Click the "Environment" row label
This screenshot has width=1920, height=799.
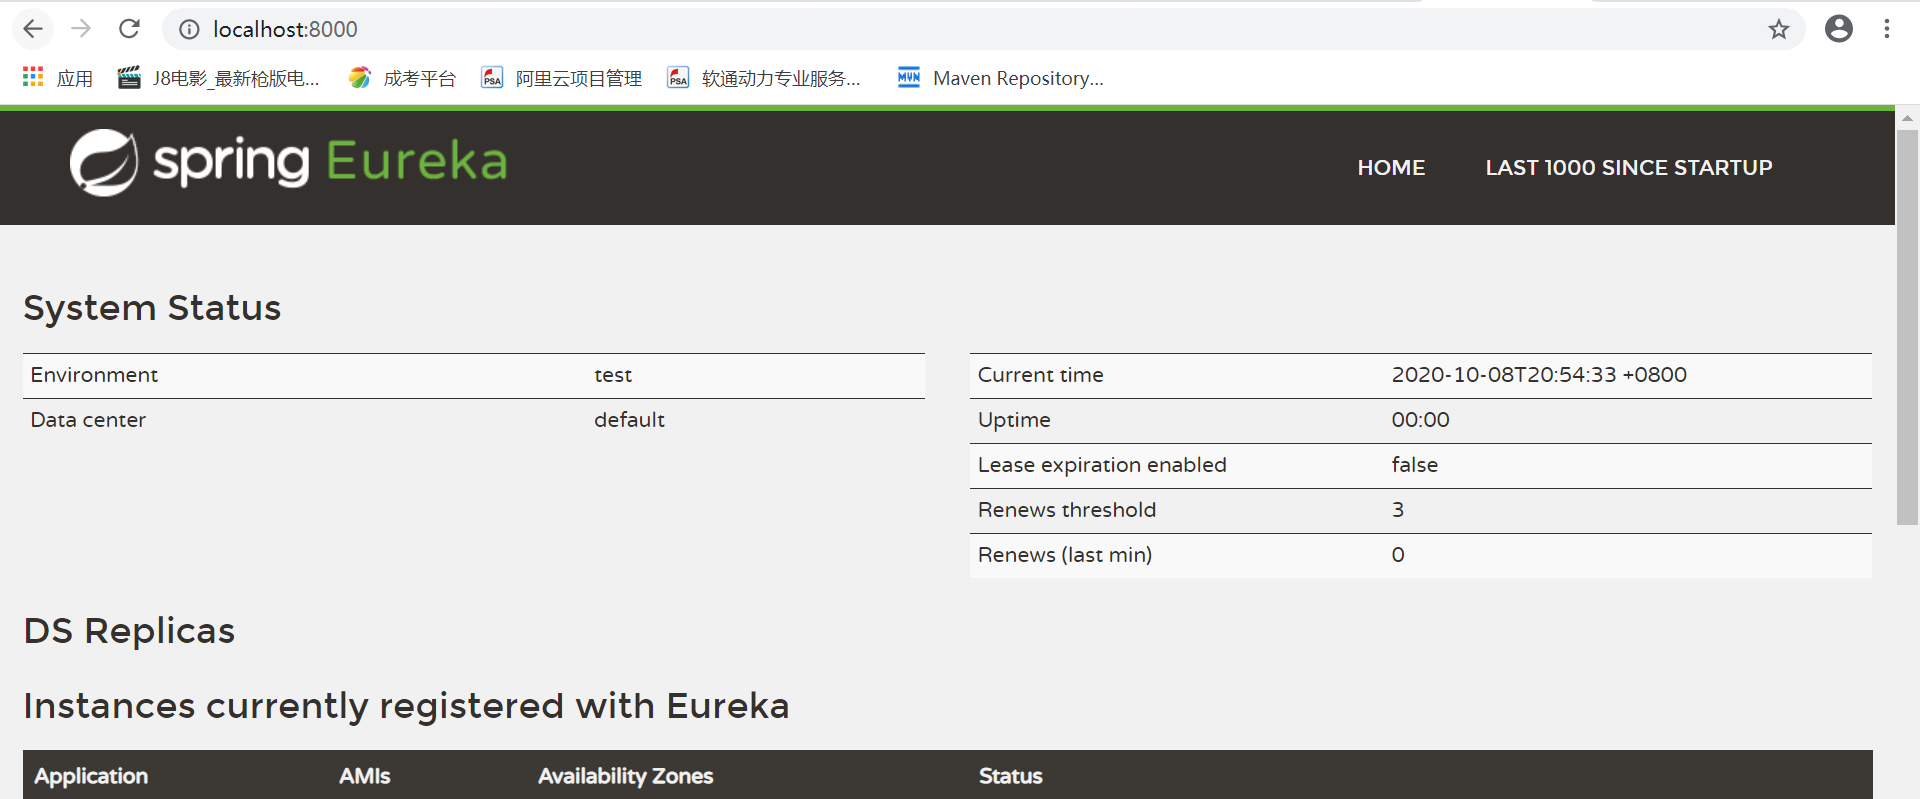(x=94, y=375)
